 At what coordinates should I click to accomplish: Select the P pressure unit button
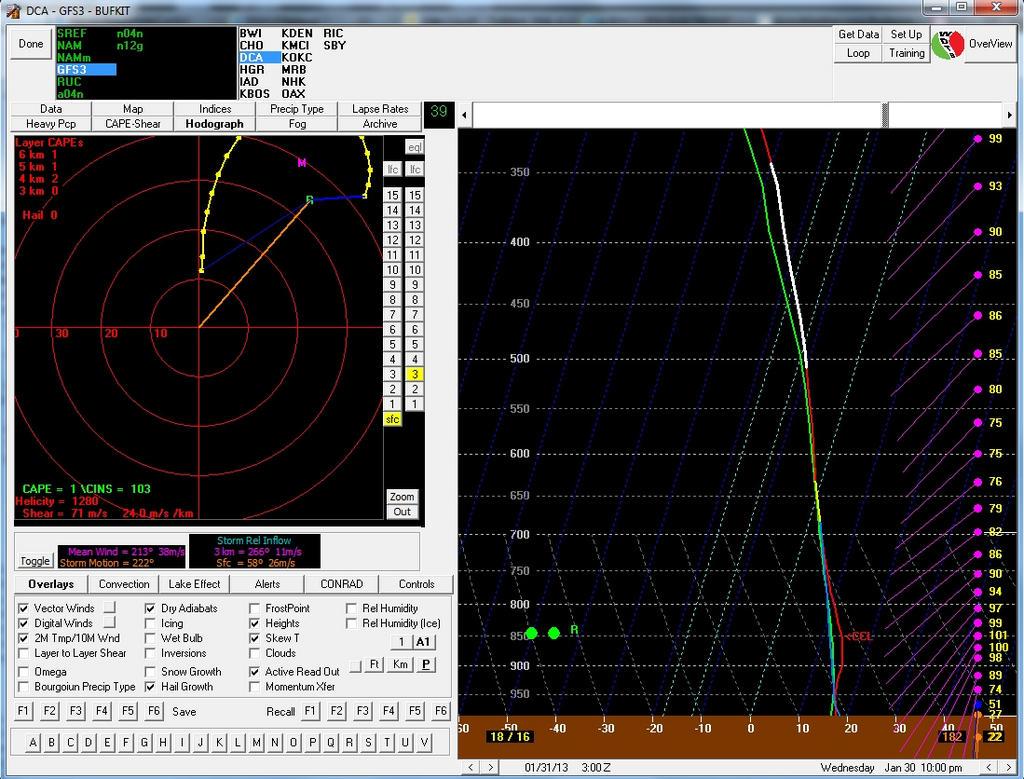click(426, 664)
